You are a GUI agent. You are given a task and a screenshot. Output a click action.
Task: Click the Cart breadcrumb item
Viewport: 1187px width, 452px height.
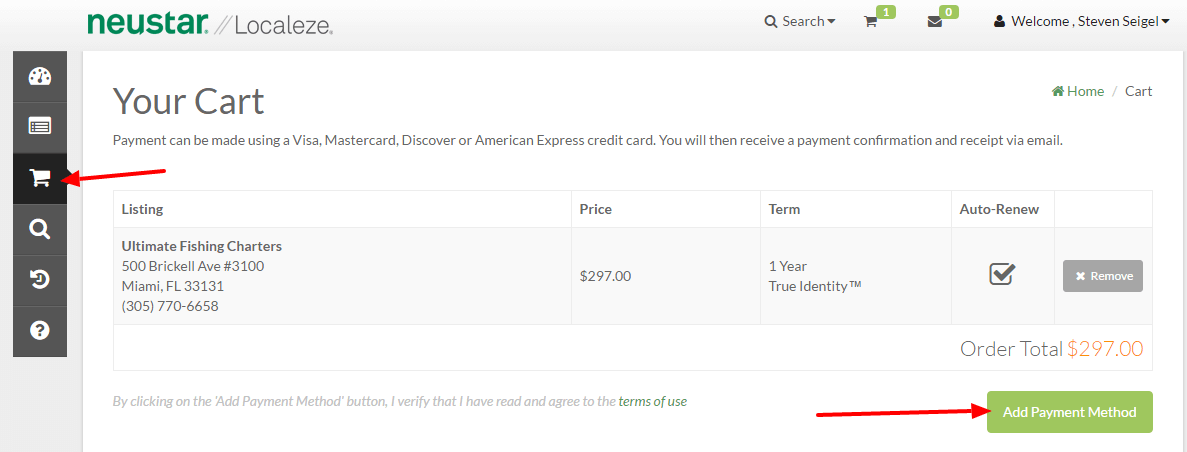click(x=1139, y=91)
